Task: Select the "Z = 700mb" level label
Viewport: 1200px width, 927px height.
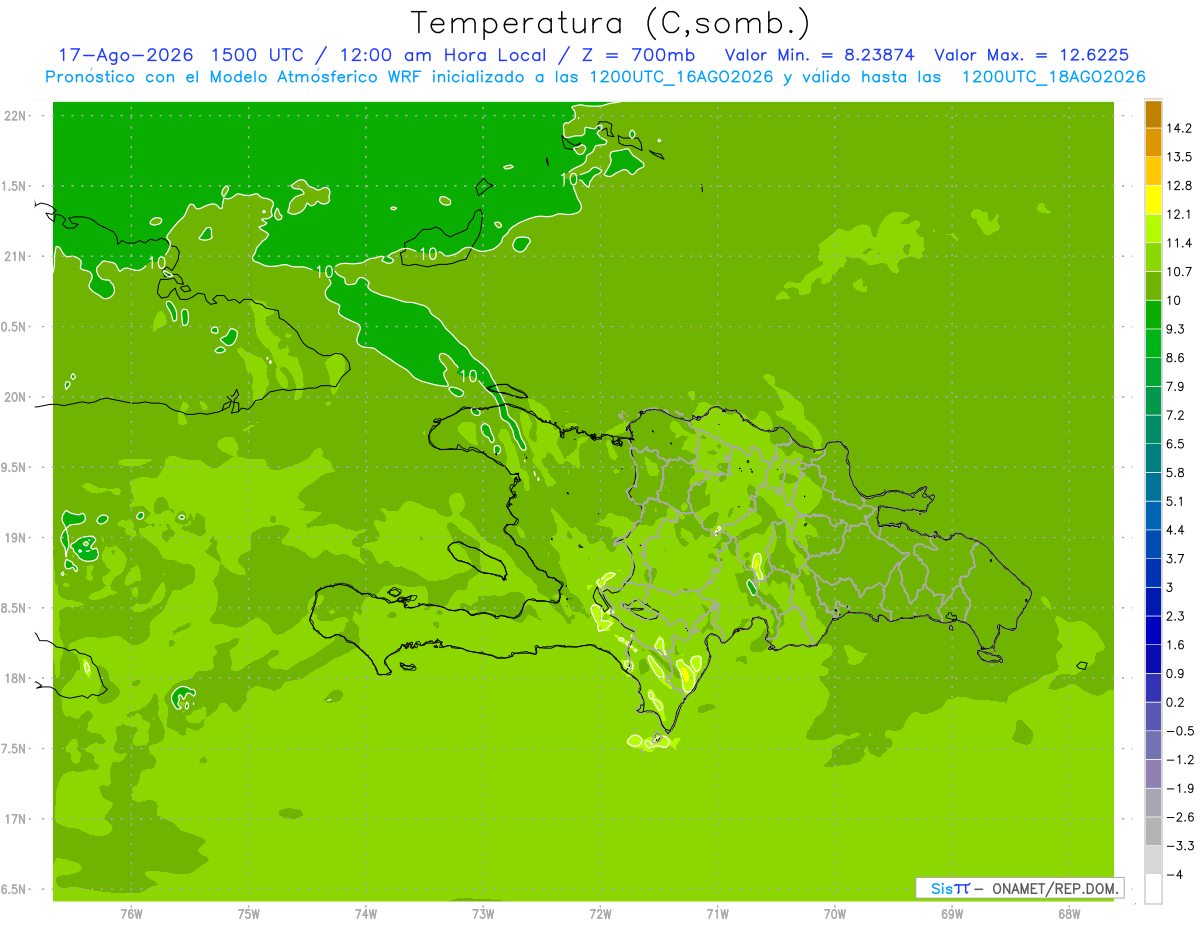Action: [x=636, y=55]
